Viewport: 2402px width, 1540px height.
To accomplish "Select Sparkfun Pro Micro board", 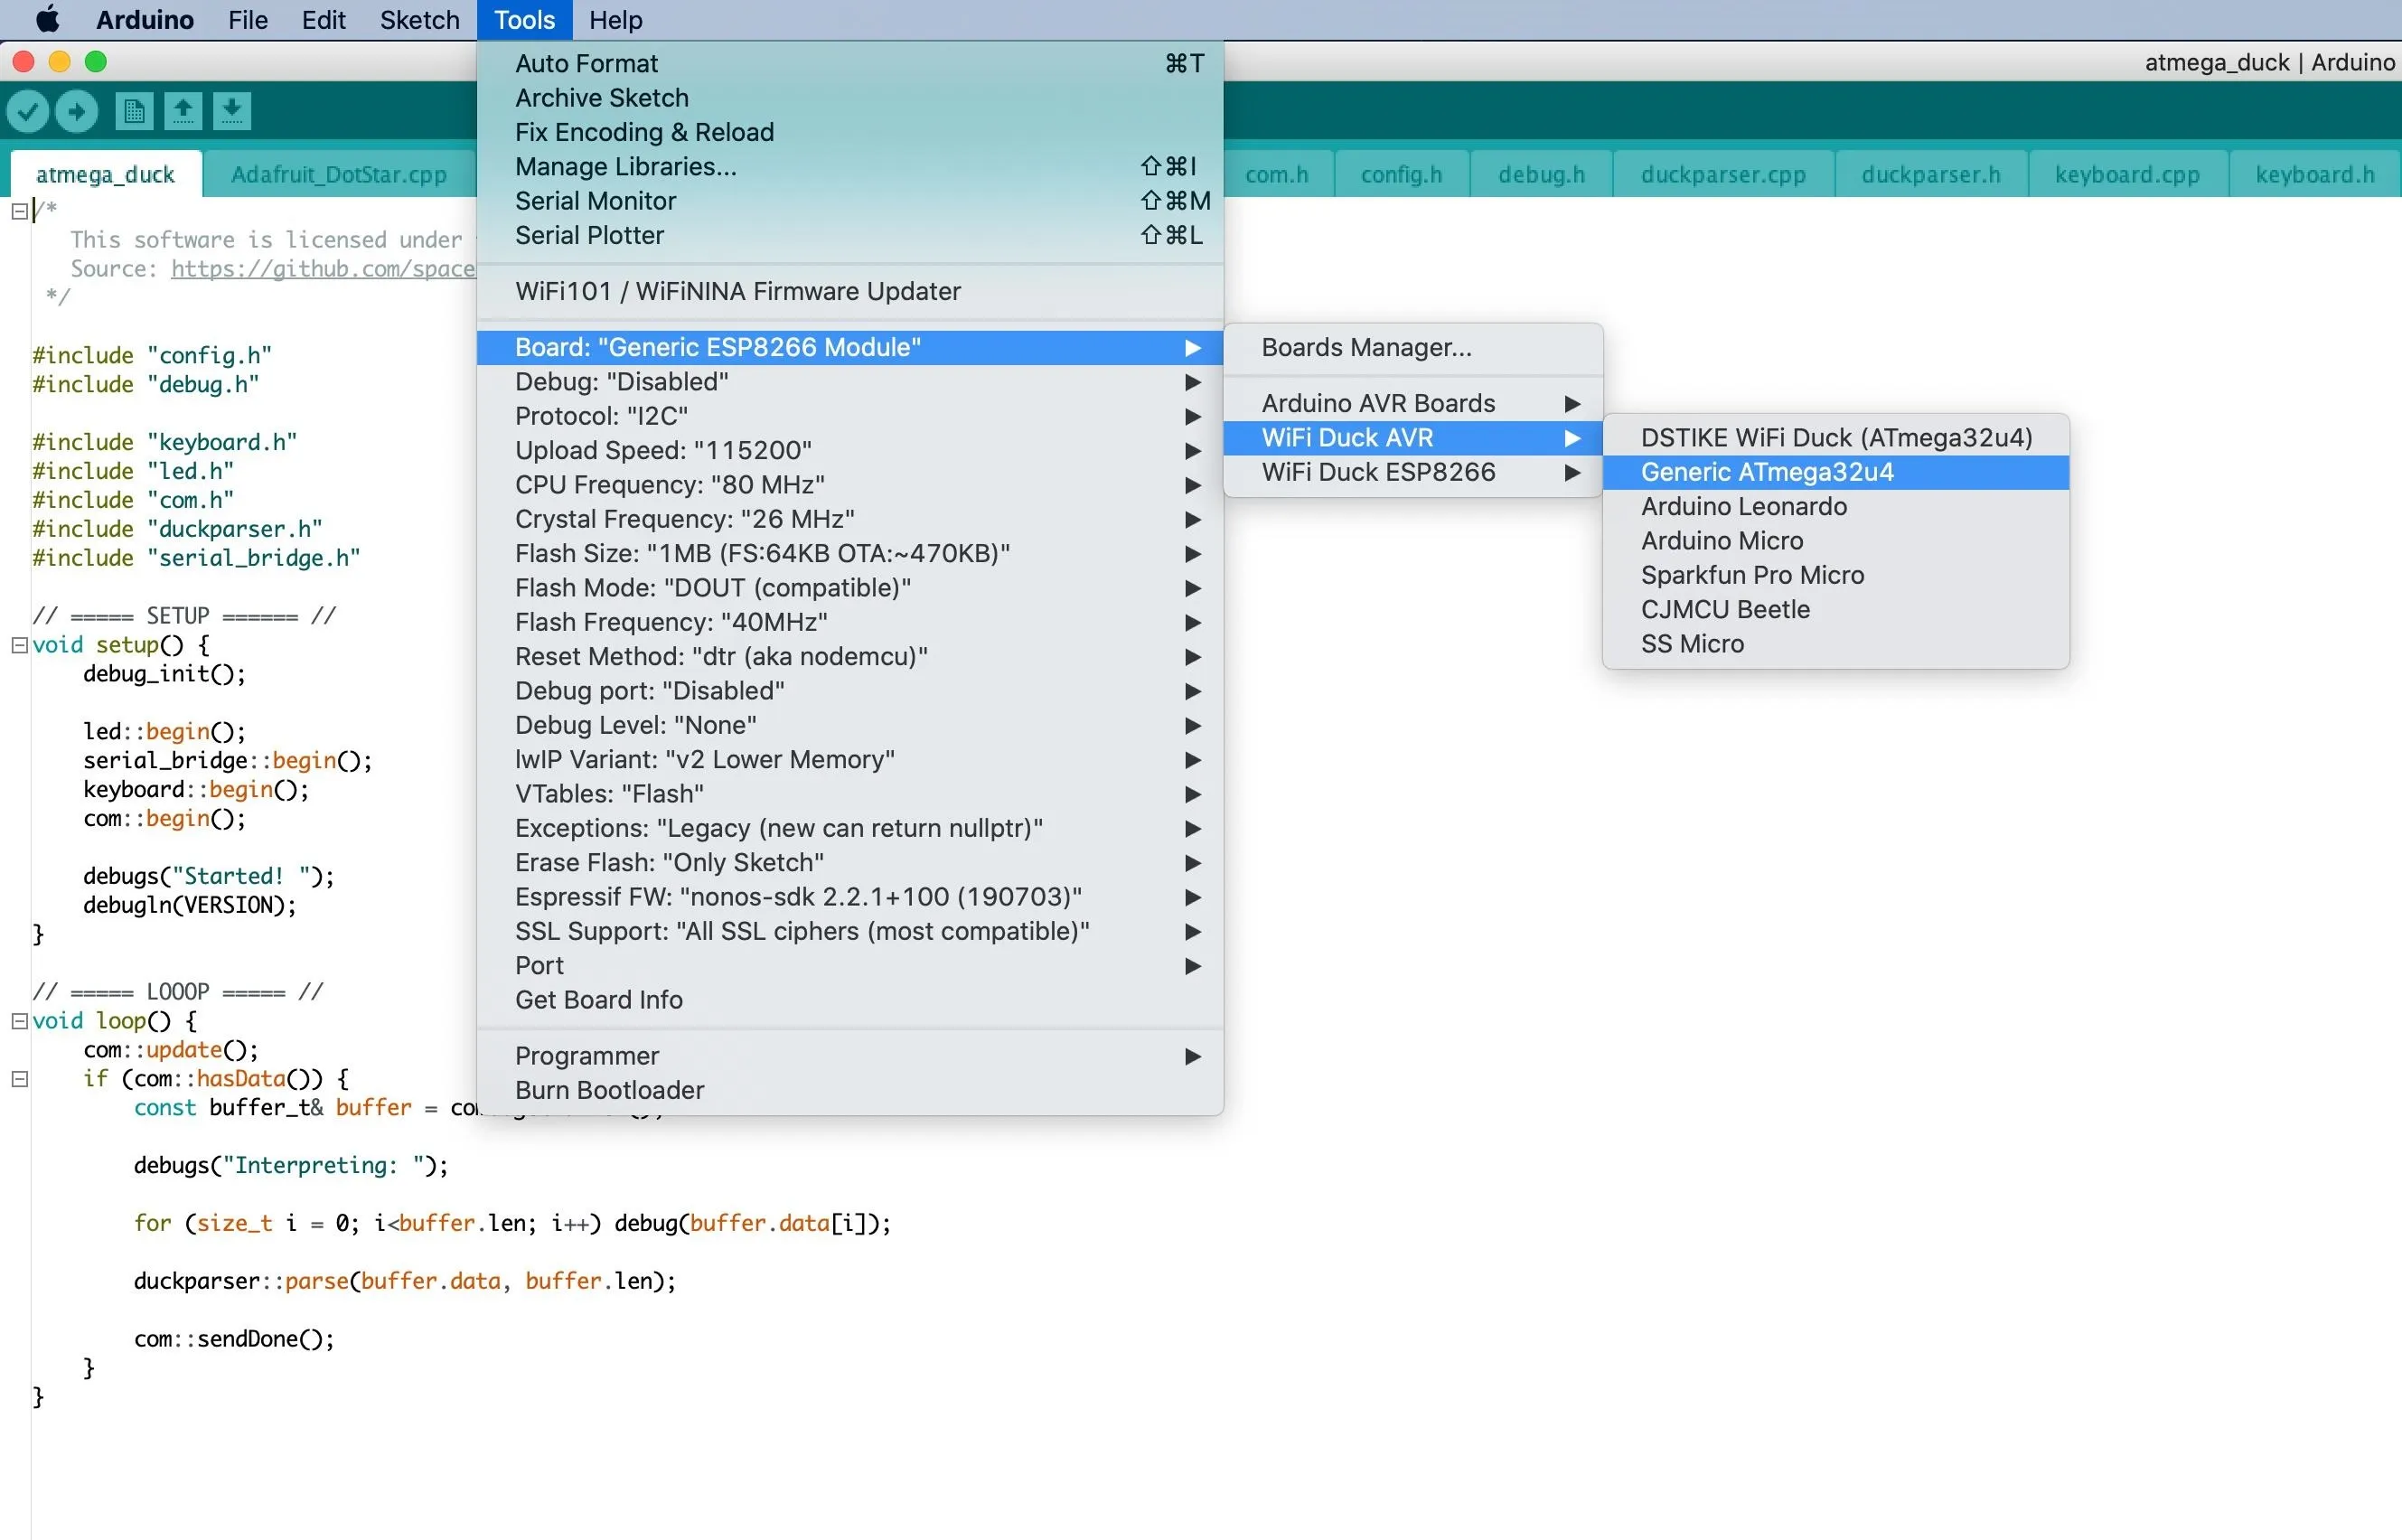I will coord(1836,575).
